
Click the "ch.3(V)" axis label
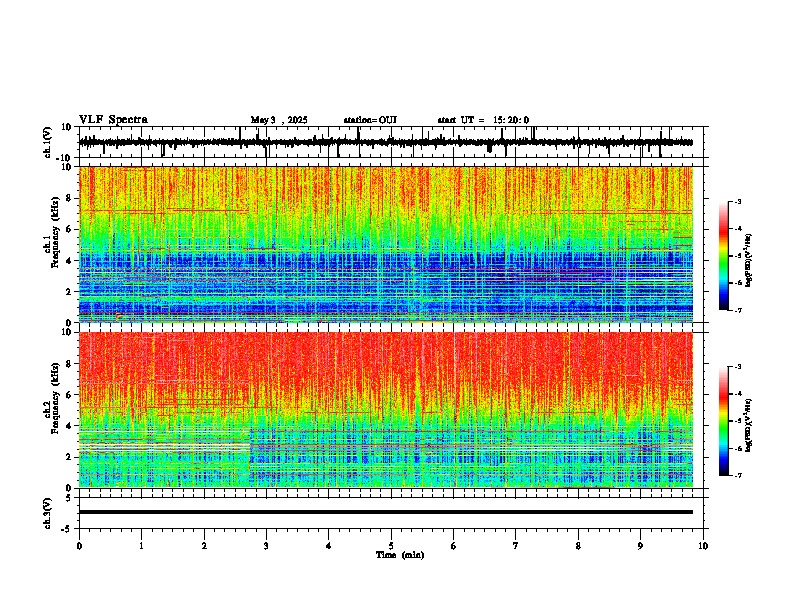[48, 513]
